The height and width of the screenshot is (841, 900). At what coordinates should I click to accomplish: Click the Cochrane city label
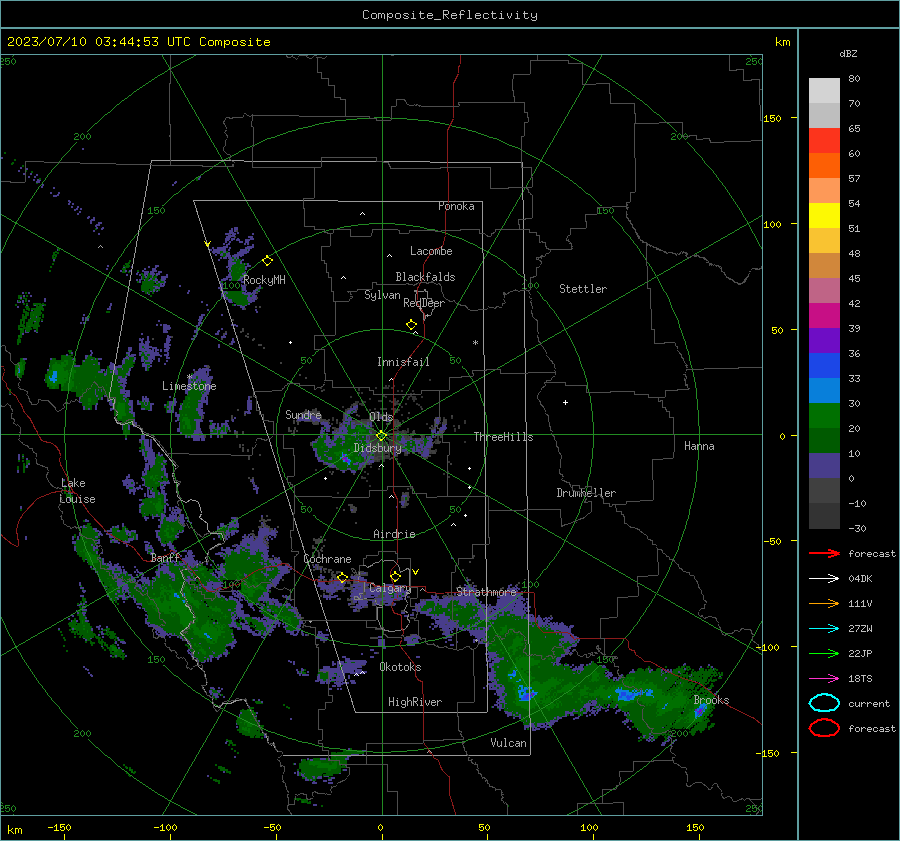tap(327, 559)
